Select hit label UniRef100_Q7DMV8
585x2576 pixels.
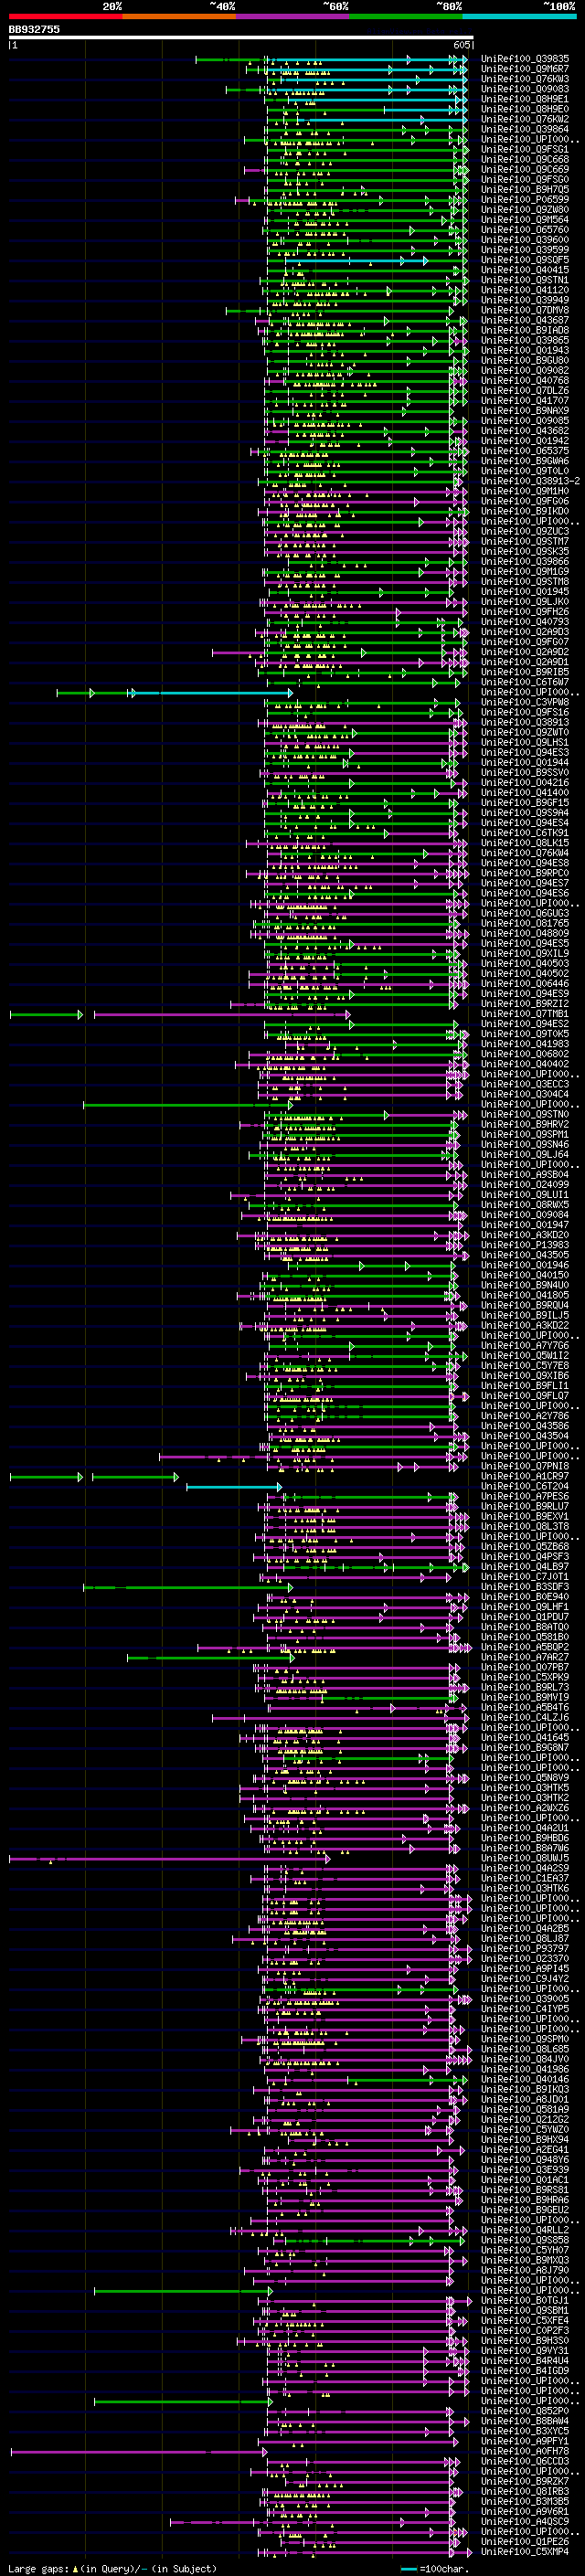tap(525, 310)
